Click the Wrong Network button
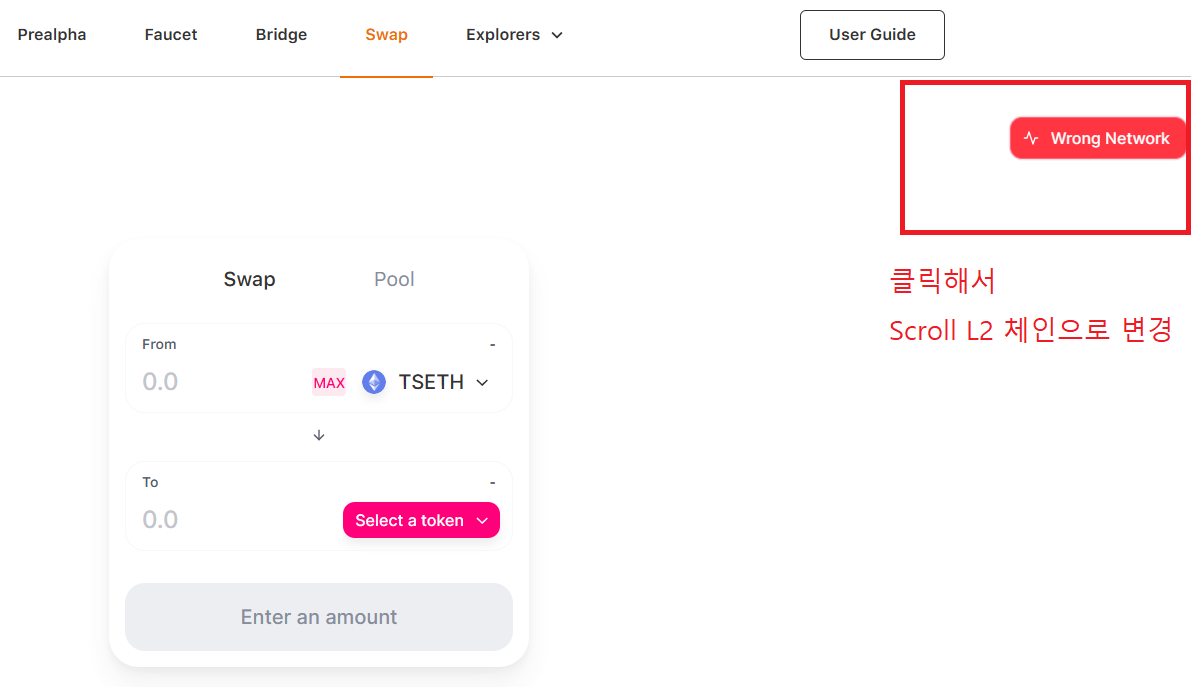Viewport: 1191px width, 687px height. click(x=1098, y=138)
